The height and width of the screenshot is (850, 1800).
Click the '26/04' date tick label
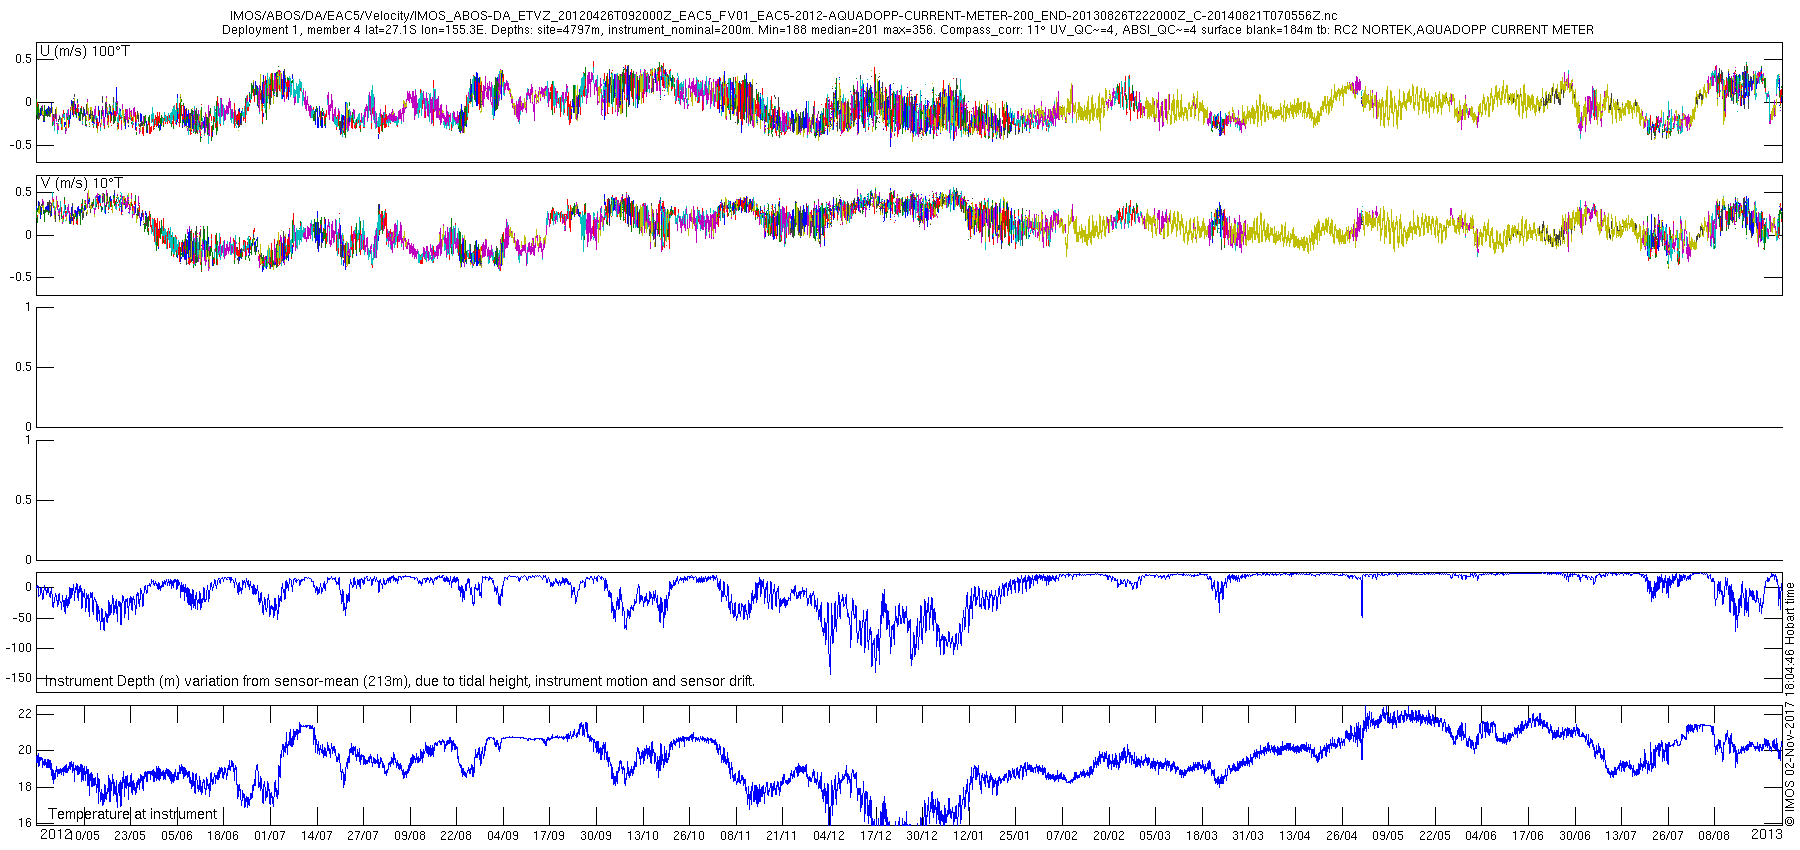(1342, 836)
